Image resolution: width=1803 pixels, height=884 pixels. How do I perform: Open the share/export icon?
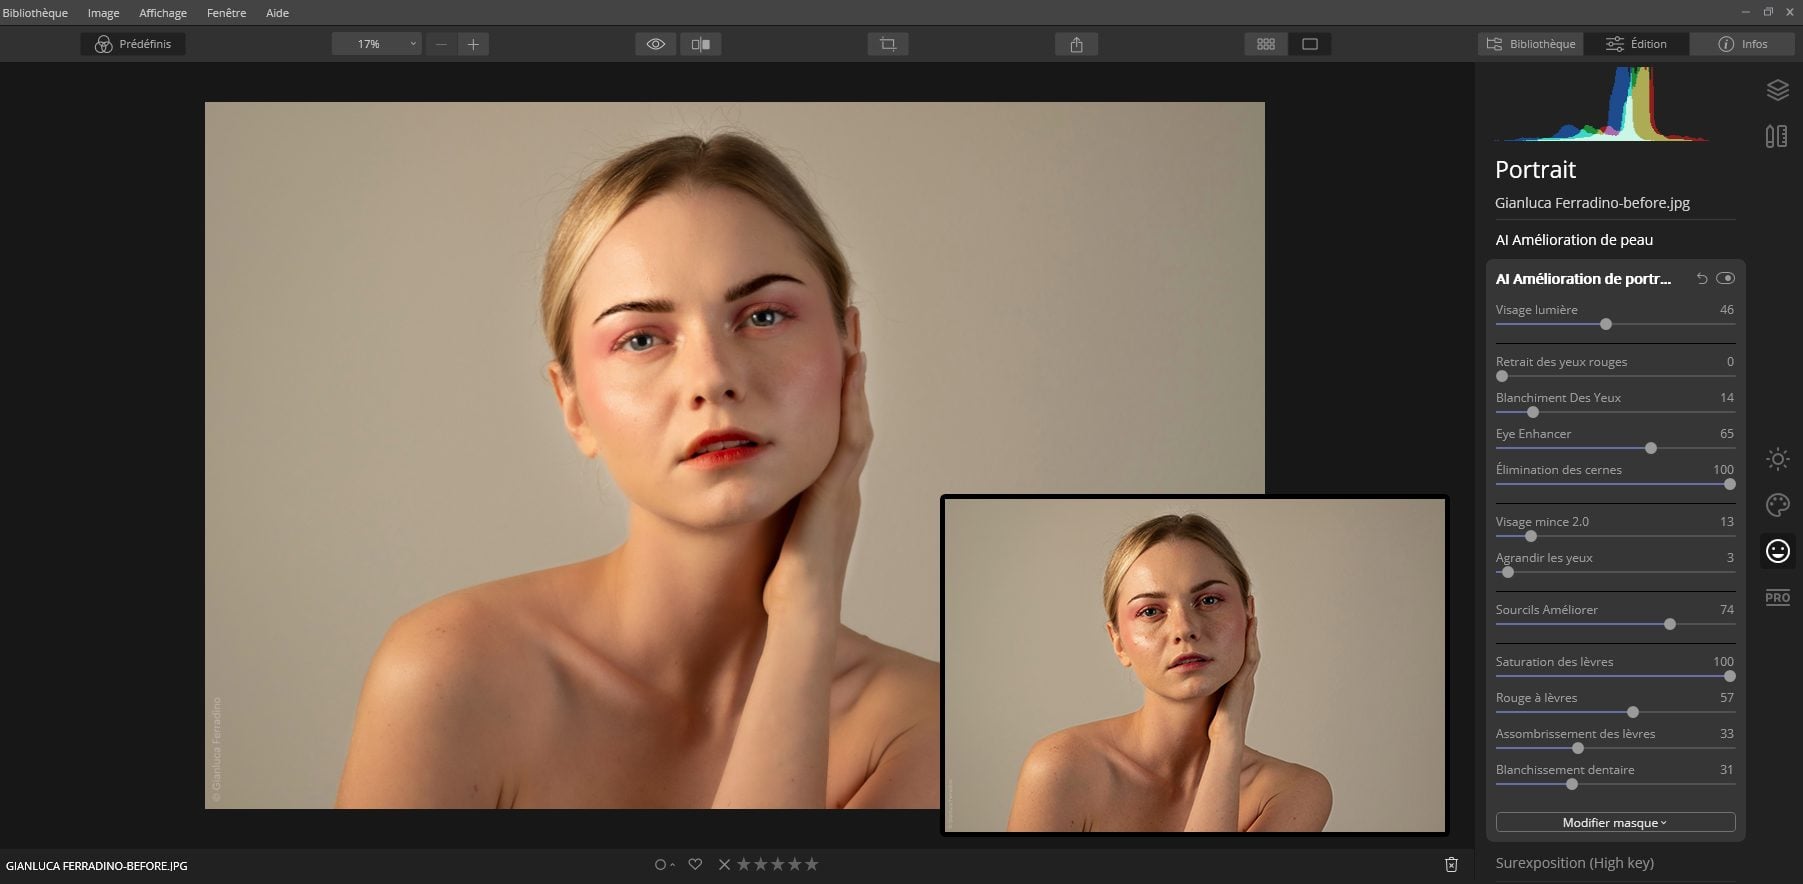pyautogui.click(x=1076, y=44)
